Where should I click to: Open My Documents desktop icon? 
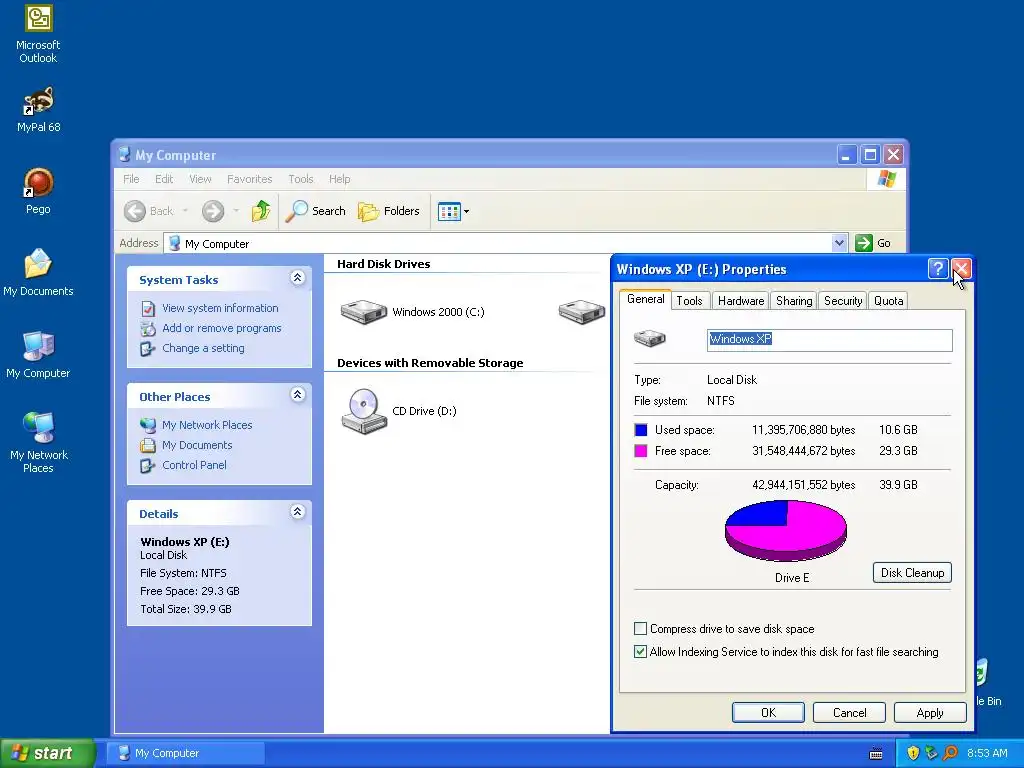point(38,273)
